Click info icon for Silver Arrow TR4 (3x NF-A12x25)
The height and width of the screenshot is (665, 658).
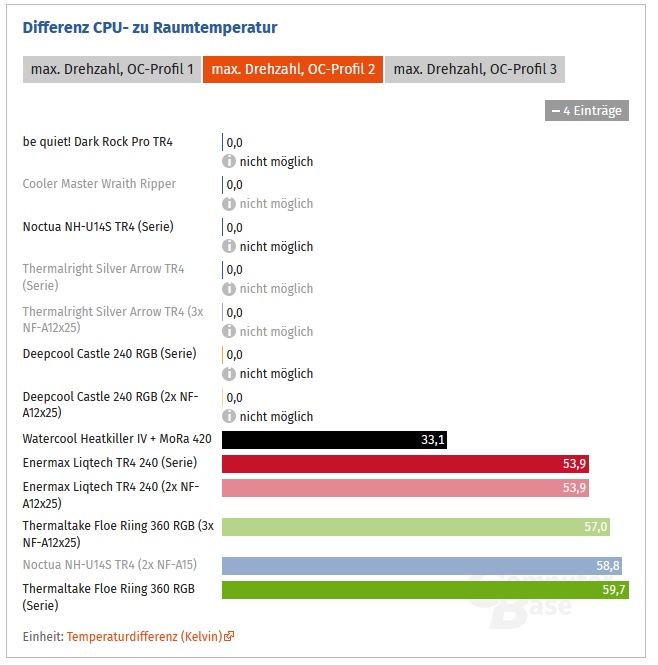pos(229,331)
